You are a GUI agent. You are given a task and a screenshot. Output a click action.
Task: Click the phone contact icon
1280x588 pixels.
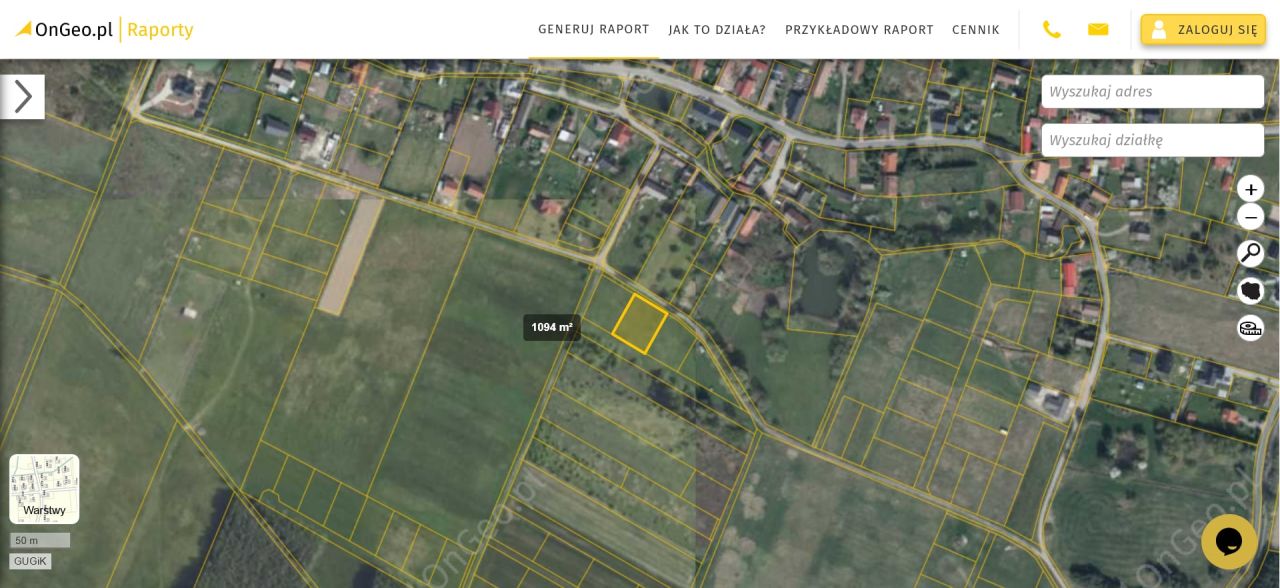click(1052, 30)
